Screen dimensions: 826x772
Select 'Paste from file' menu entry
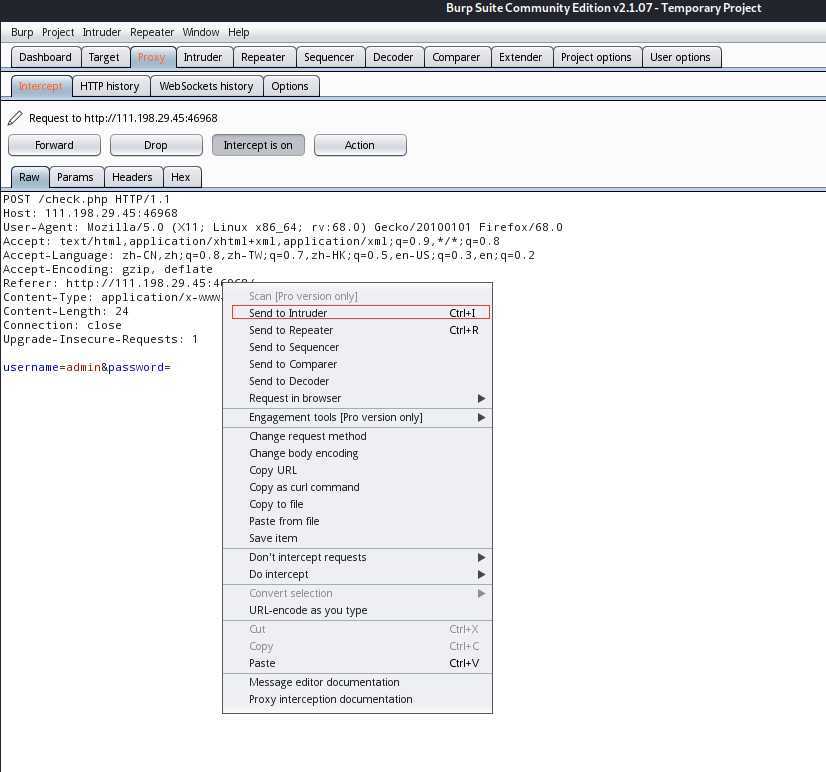358,521
